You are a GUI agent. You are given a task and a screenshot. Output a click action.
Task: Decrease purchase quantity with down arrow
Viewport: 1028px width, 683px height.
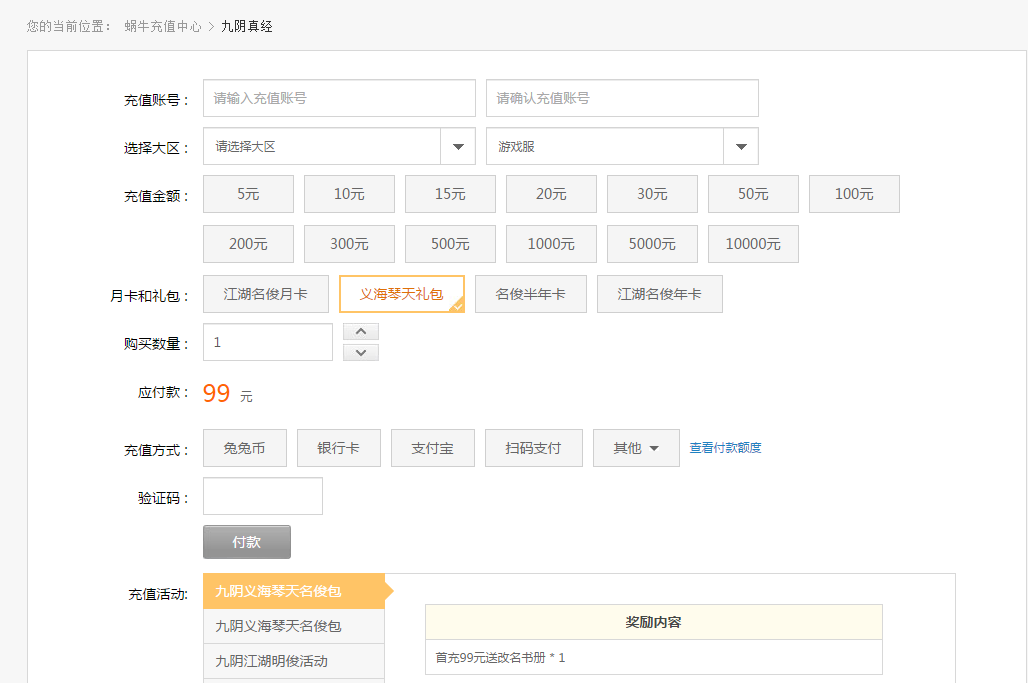pyautogui.click(x=360, y=352)
